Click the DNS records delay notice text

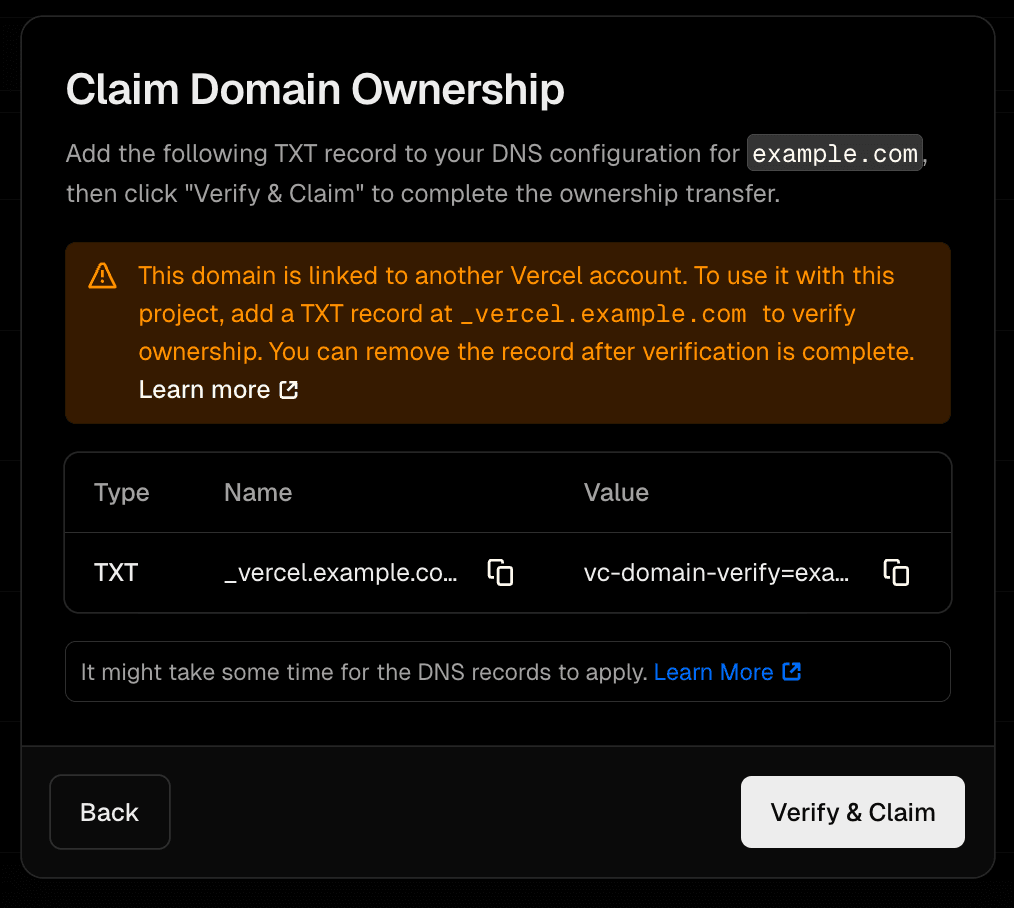(364, 672)
